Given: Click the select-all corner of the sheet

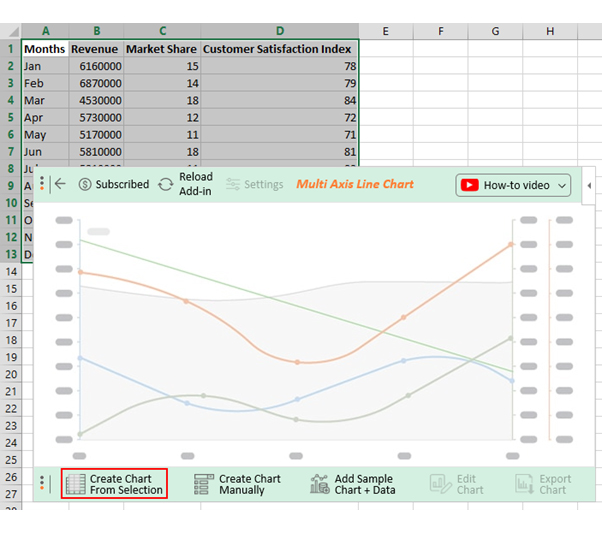Looking at the screenshot, I should point(11,31).
